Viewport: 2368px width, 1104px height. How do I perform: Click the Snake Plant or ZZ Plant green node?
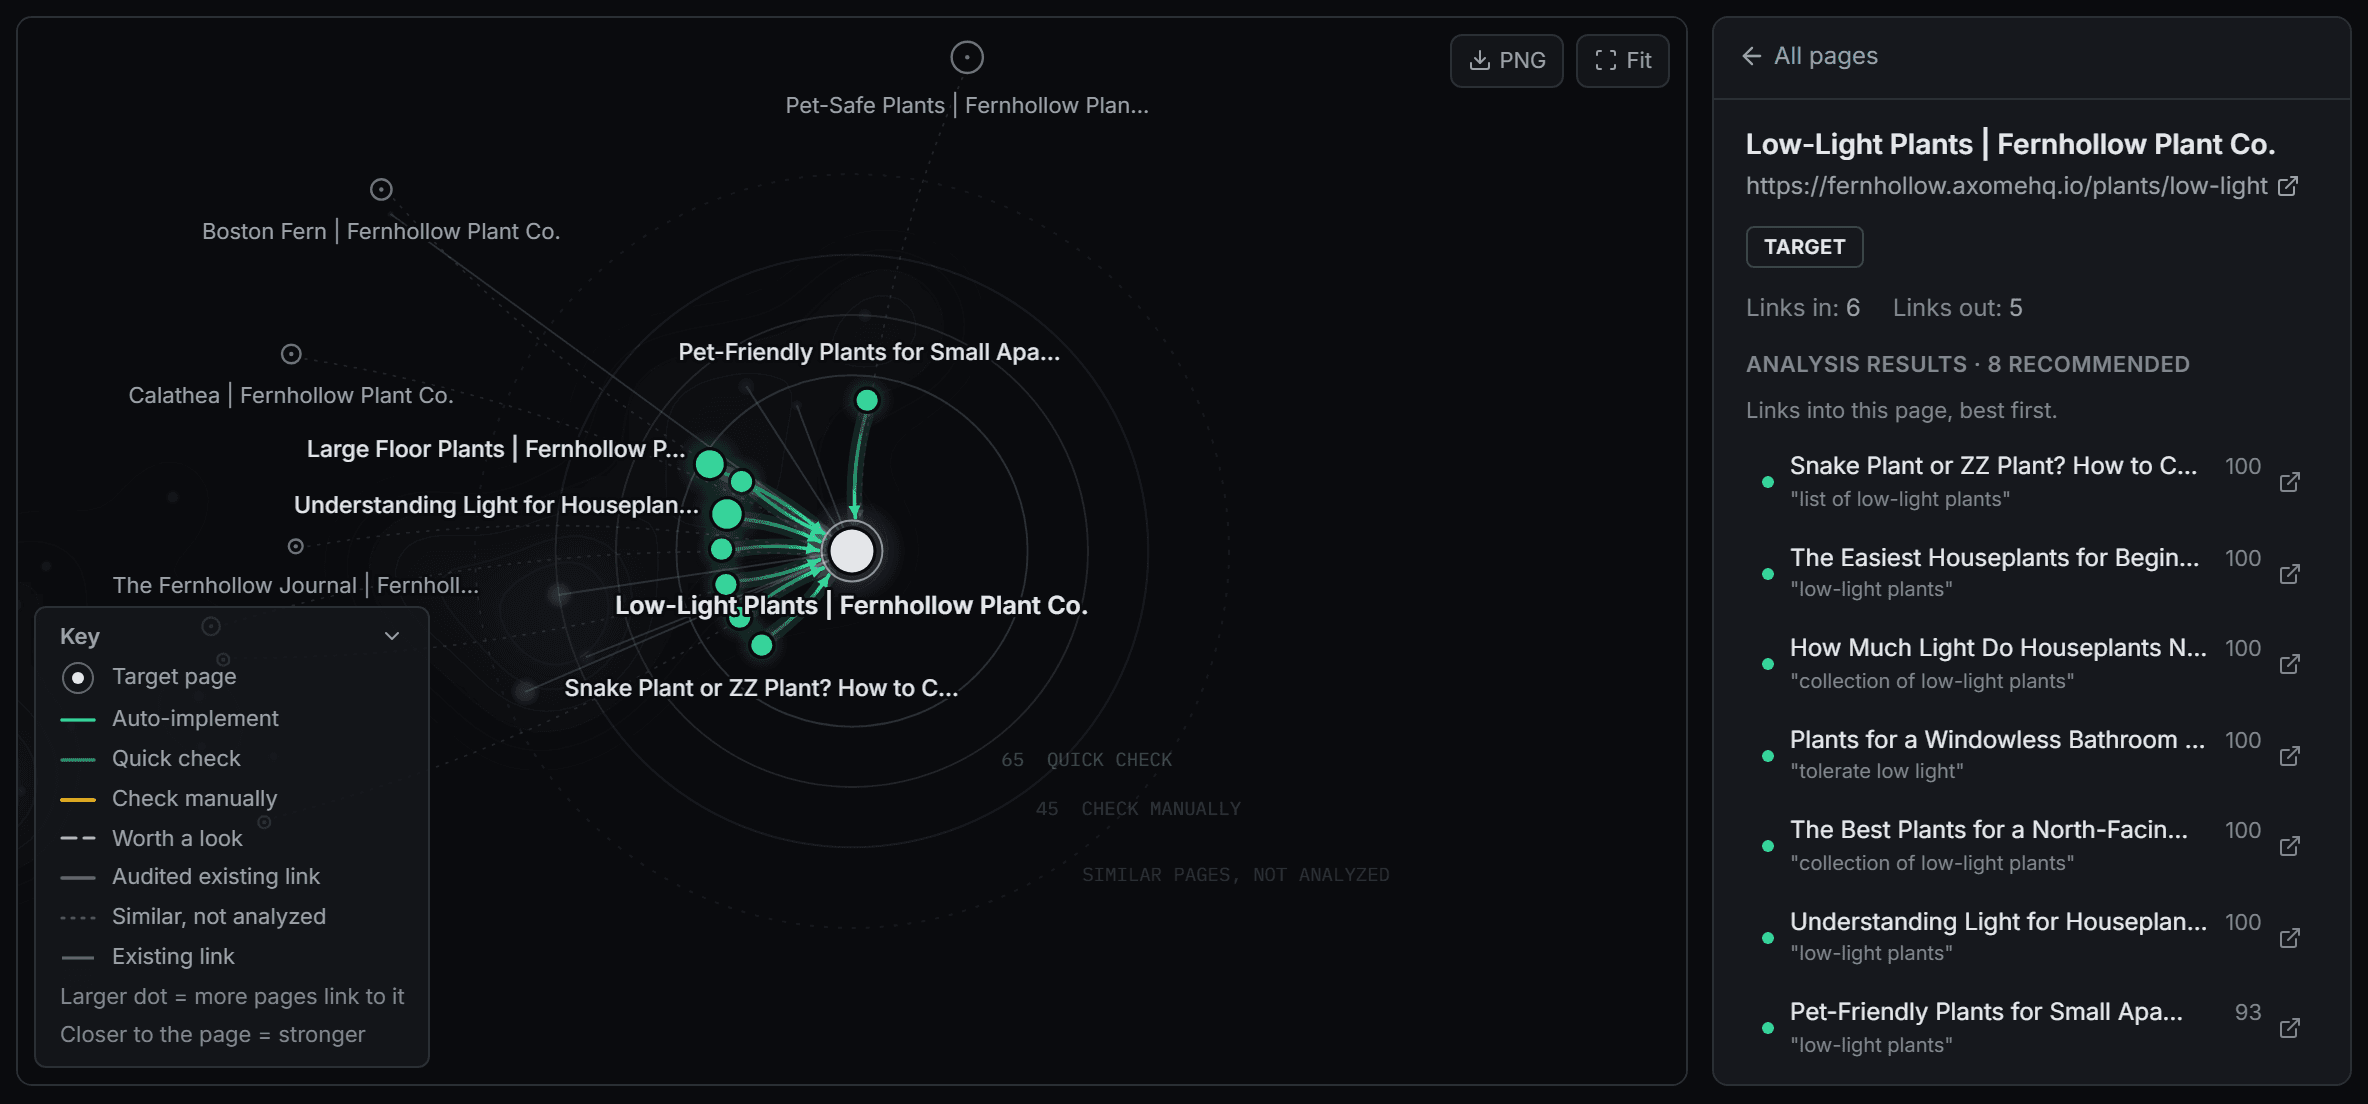tap(762, 645)
